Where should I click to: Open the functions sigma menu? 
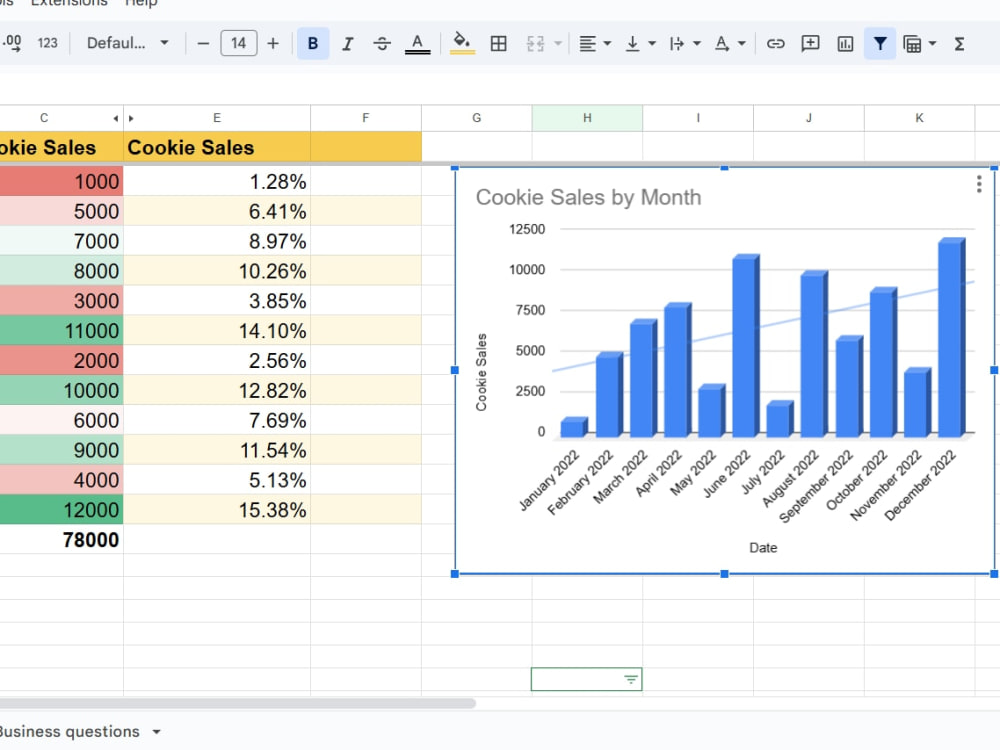click(959, 43)
